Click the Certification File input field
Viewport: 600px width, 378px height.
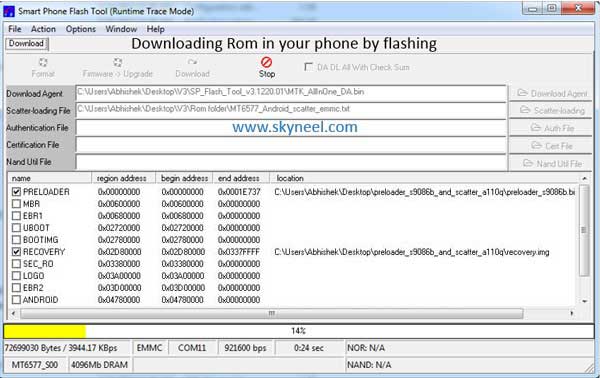[291, 145]
